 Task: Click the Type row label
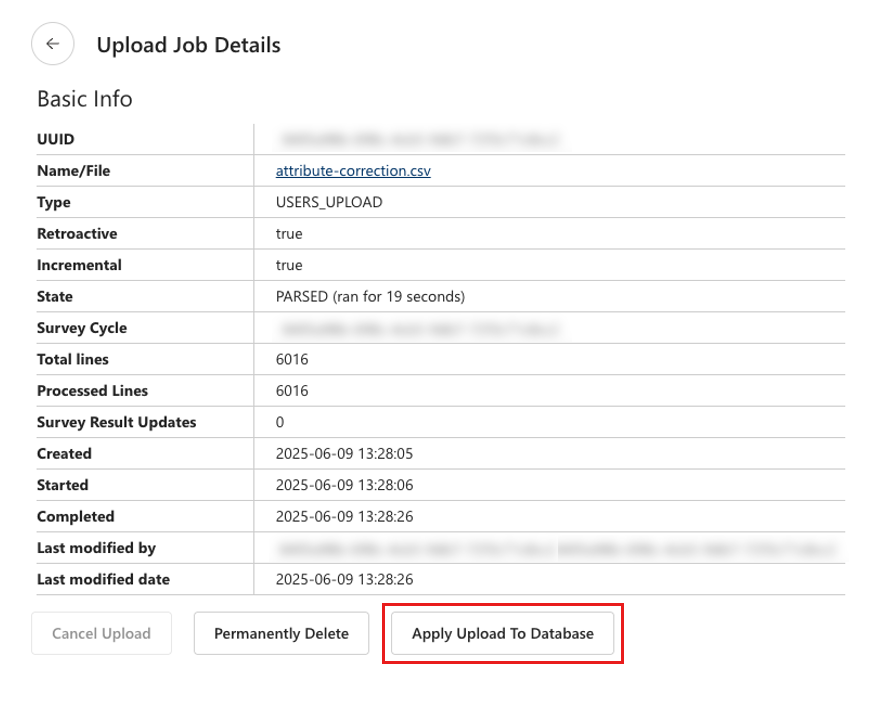[54, 202]
